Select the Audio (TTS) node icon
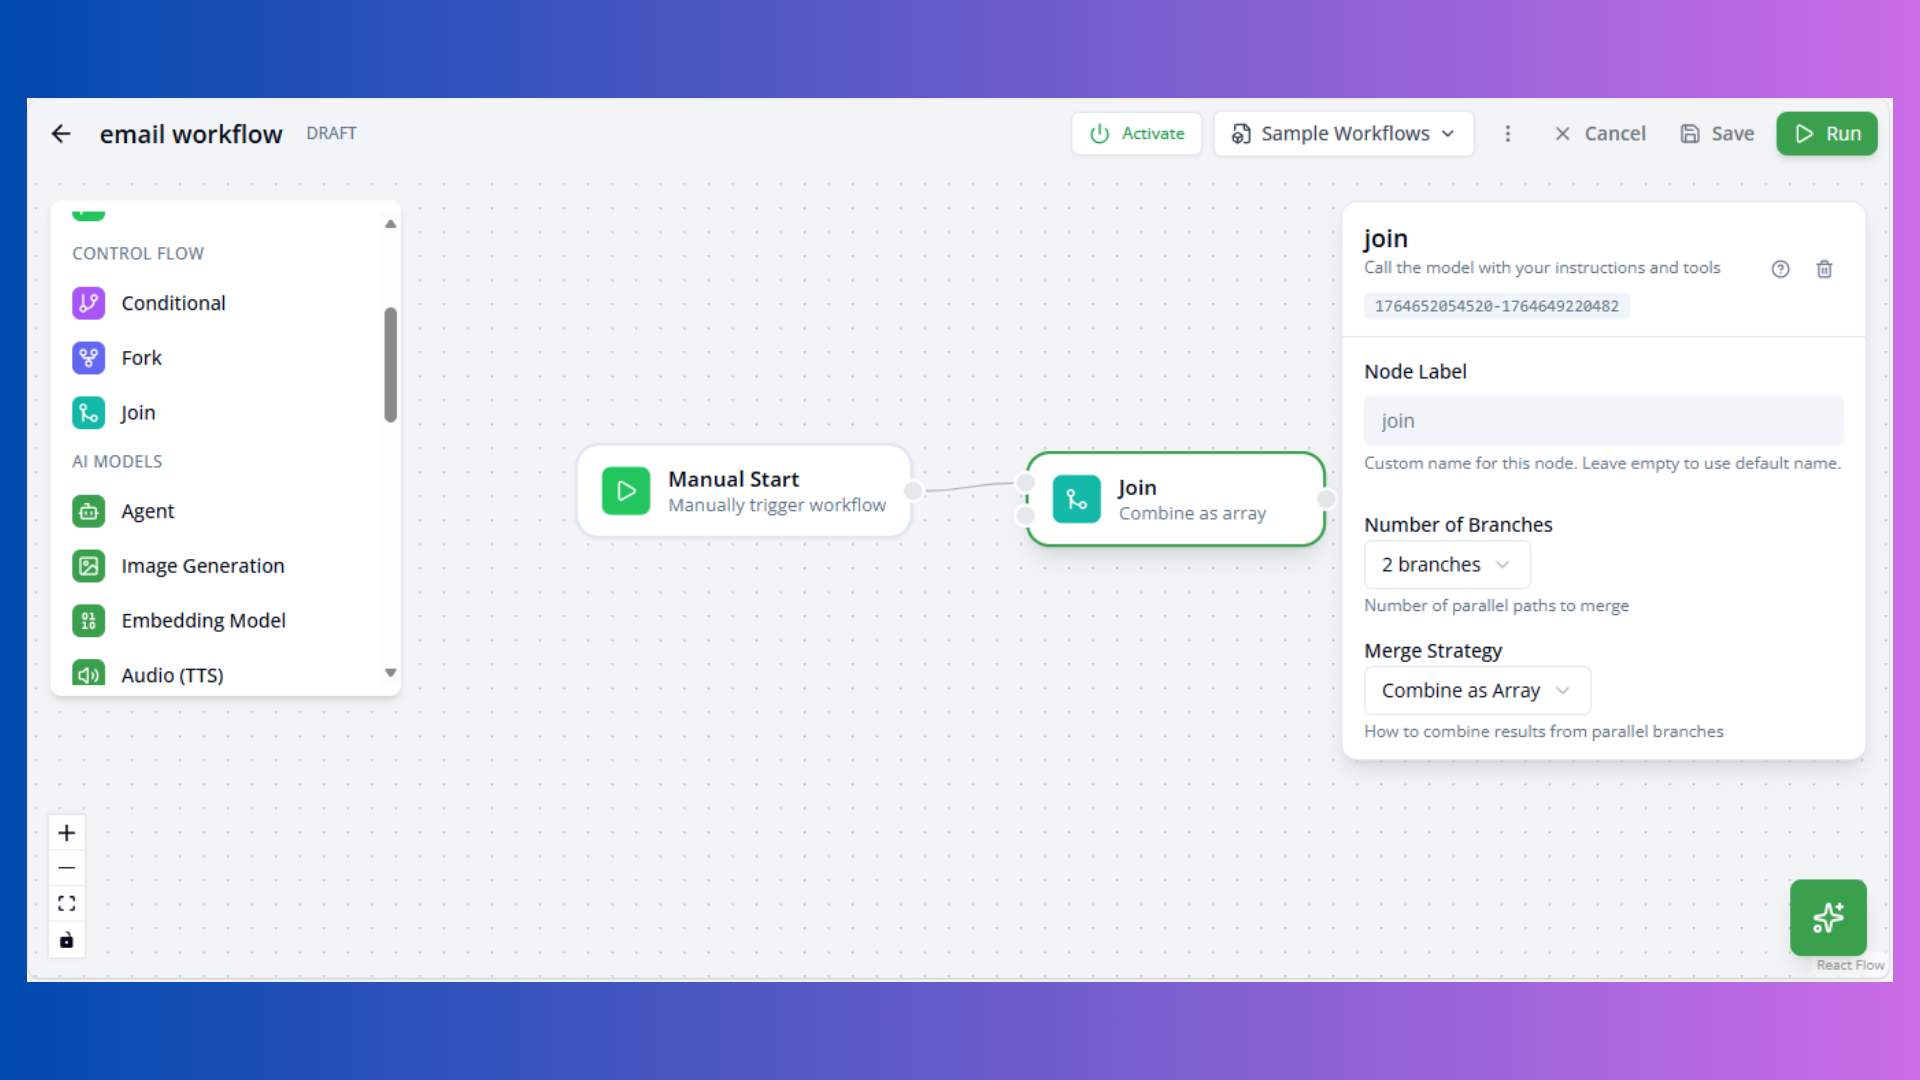Screen dimensions: 1920x1080 (88, 674)
